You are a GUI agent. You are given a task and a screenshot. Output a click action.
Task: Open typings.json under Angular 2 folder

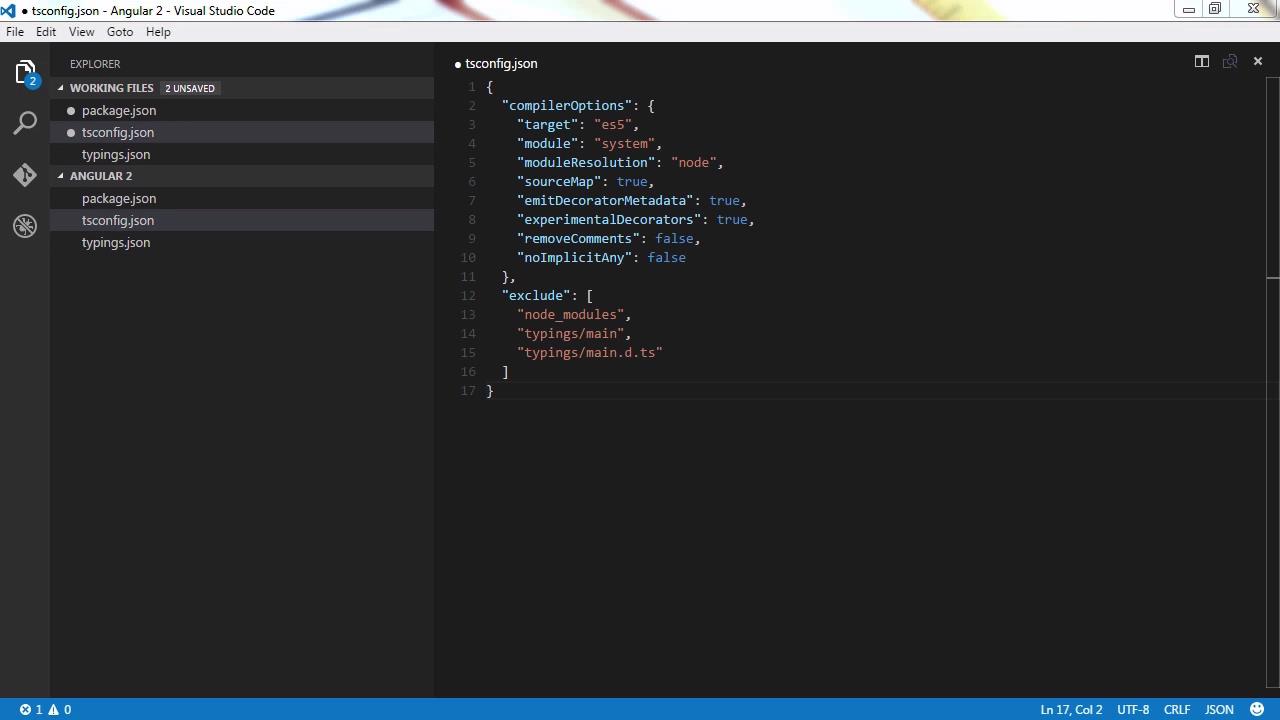pyautogui.click(x=242, y=242)
